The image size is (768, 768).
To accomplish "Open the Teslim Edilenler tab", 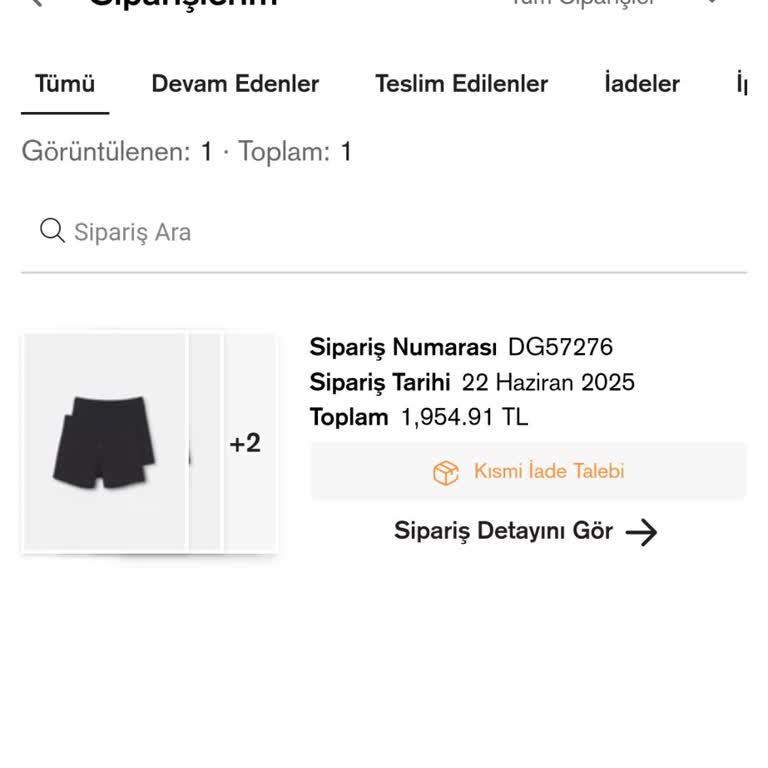I will [461, 84].
